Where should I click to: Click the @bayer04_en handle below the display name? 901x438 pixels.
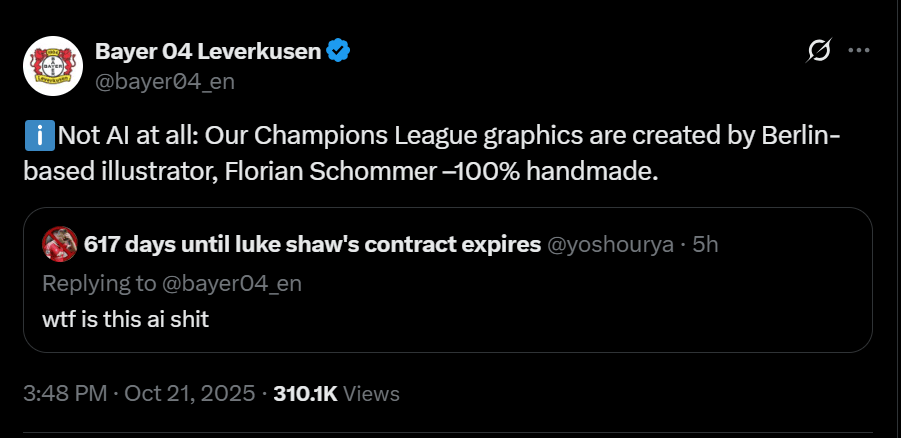coord(164,82)
